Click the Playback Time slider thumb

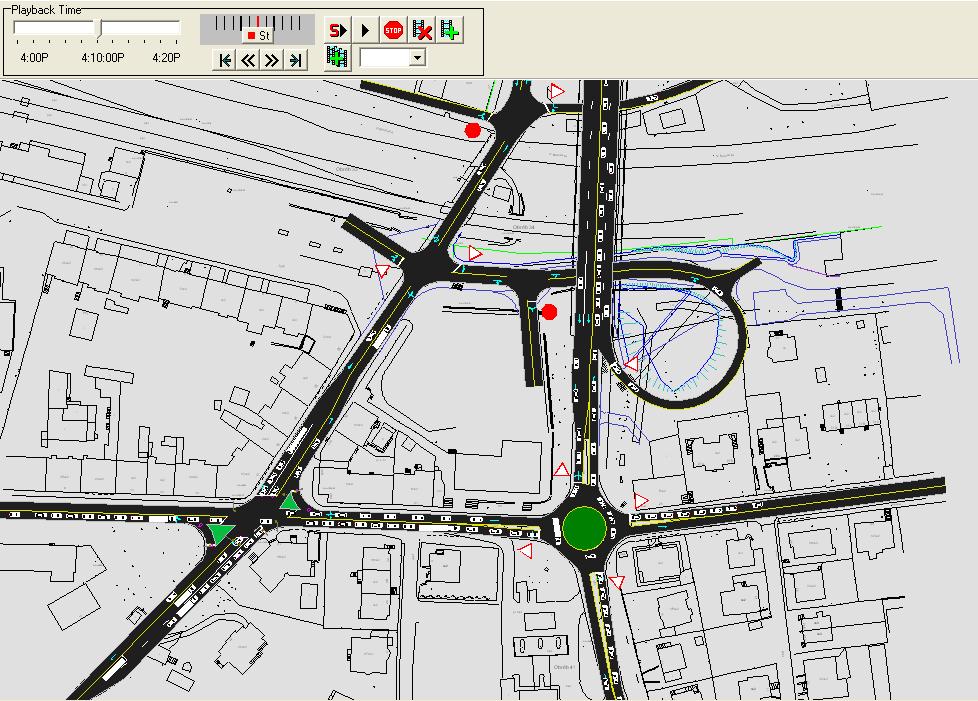click(98, 28)
